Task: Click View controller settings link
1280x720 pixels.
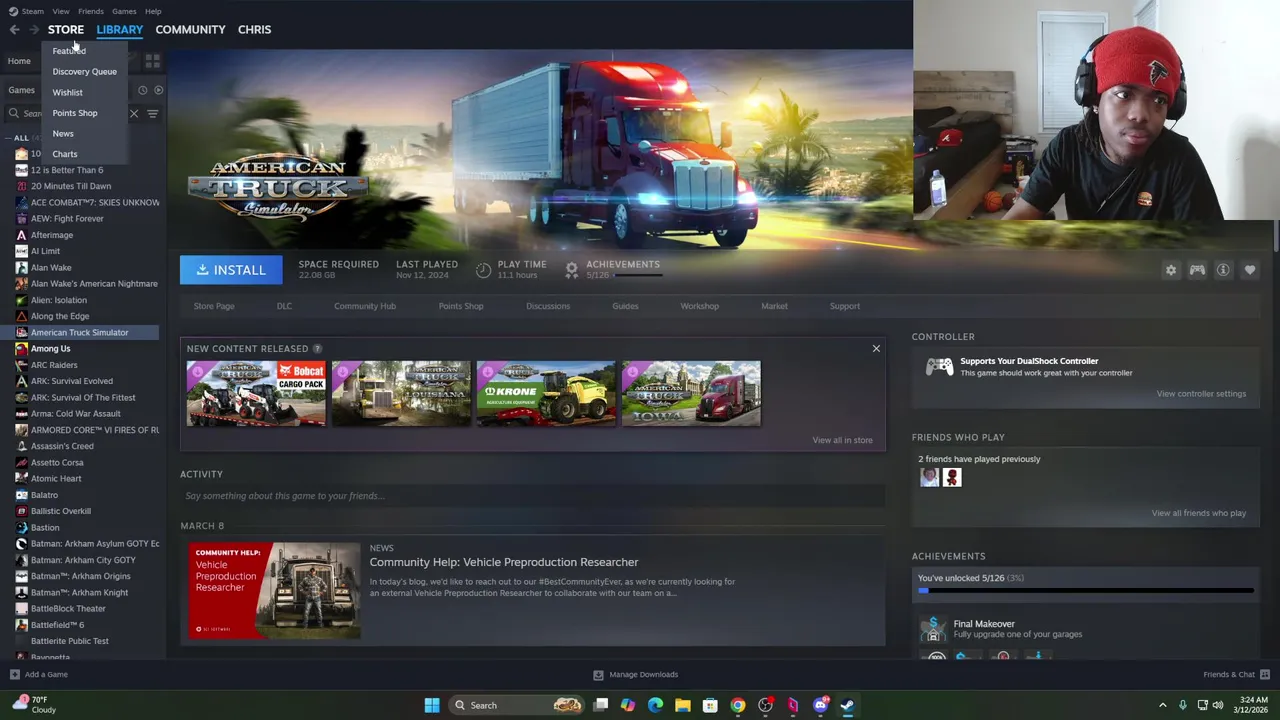Action: point(1201,394)
